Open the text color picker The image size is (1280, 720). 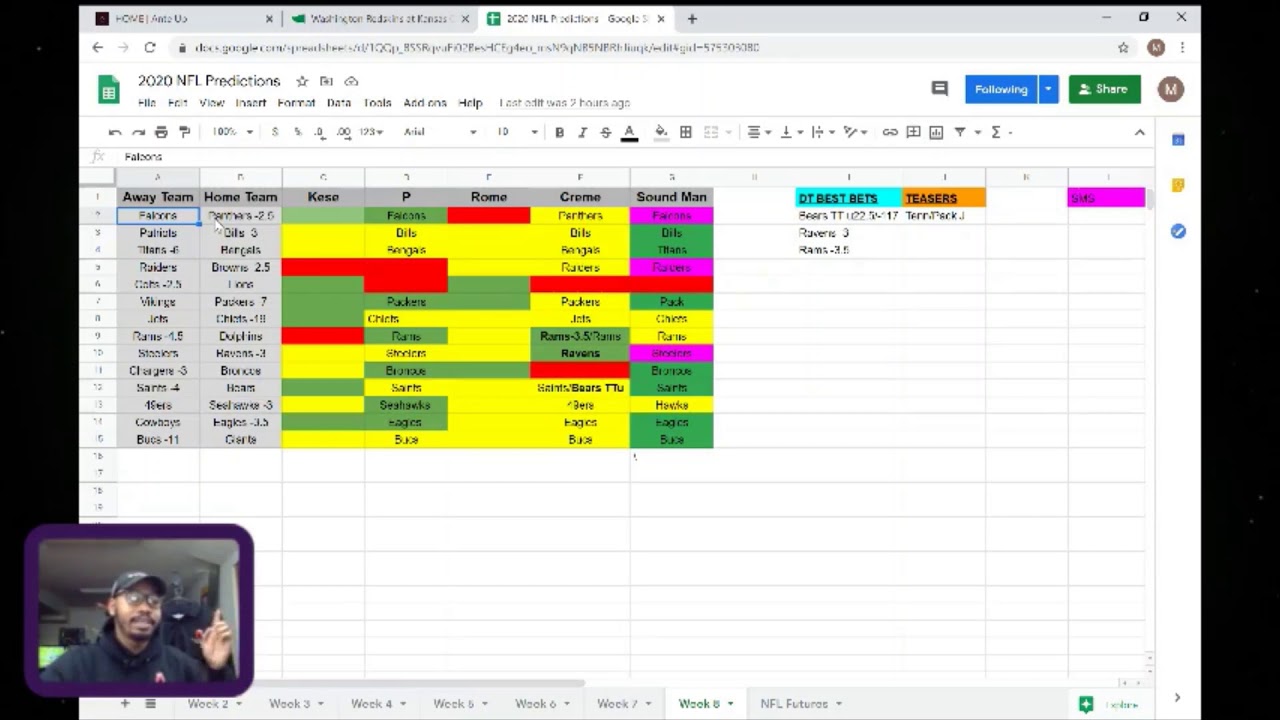pos(629,132)
